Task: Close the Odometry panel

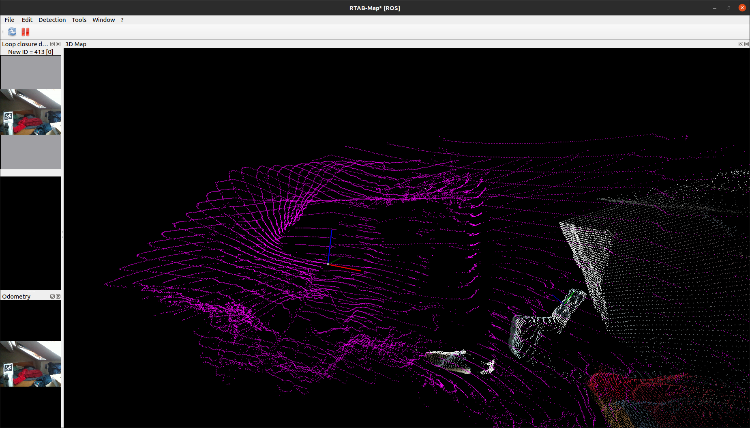Action: 59,296
